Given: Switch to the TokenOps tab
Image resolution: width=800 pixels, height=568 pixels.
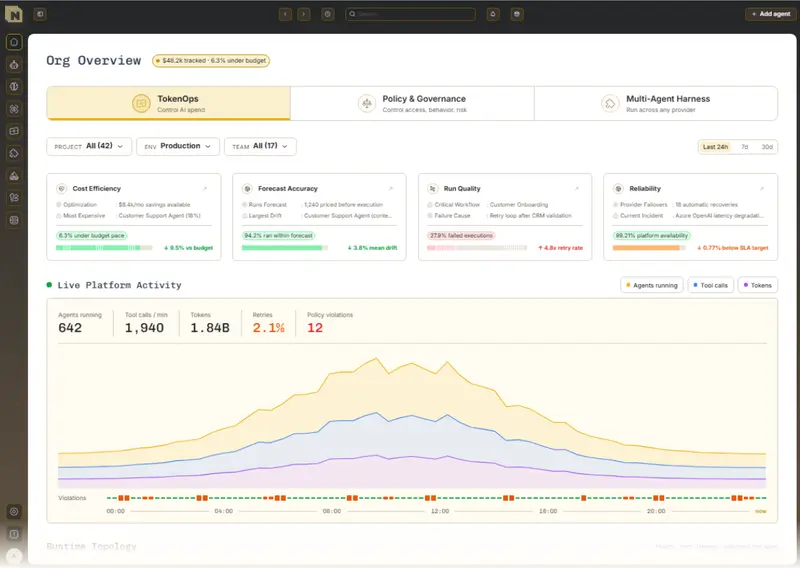Looking at the screenshot, I should point(169,103).
